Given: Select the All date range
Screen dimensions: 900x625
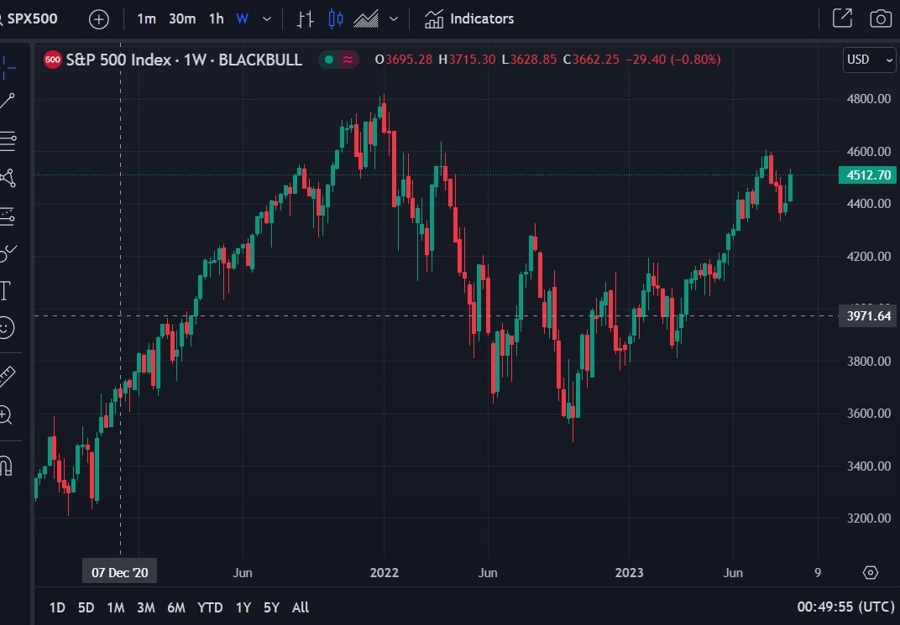Looking at the screenshot, I should [300, 607].
